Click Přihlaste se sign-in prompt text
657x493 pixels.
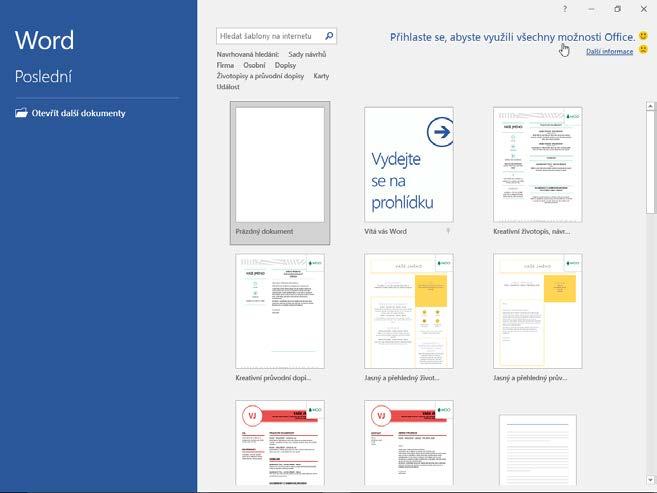(x=512, y=37)
